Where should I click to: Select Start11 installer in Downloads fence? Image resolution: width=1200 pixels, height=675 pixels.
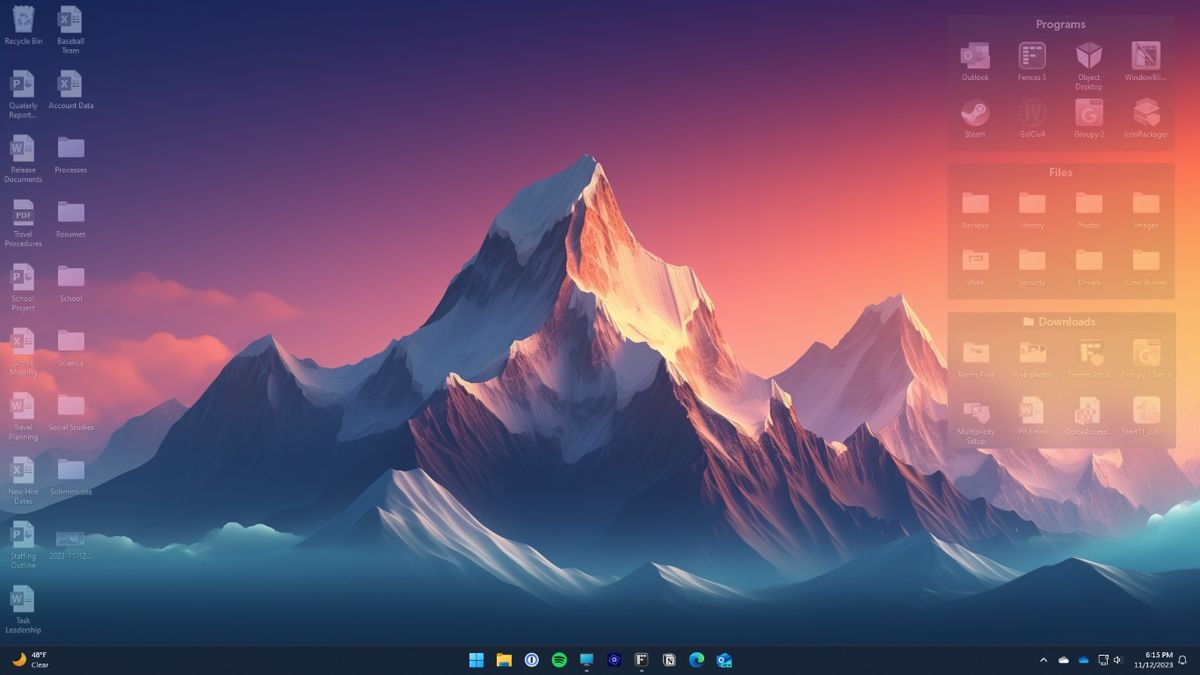pos(1146,417)
